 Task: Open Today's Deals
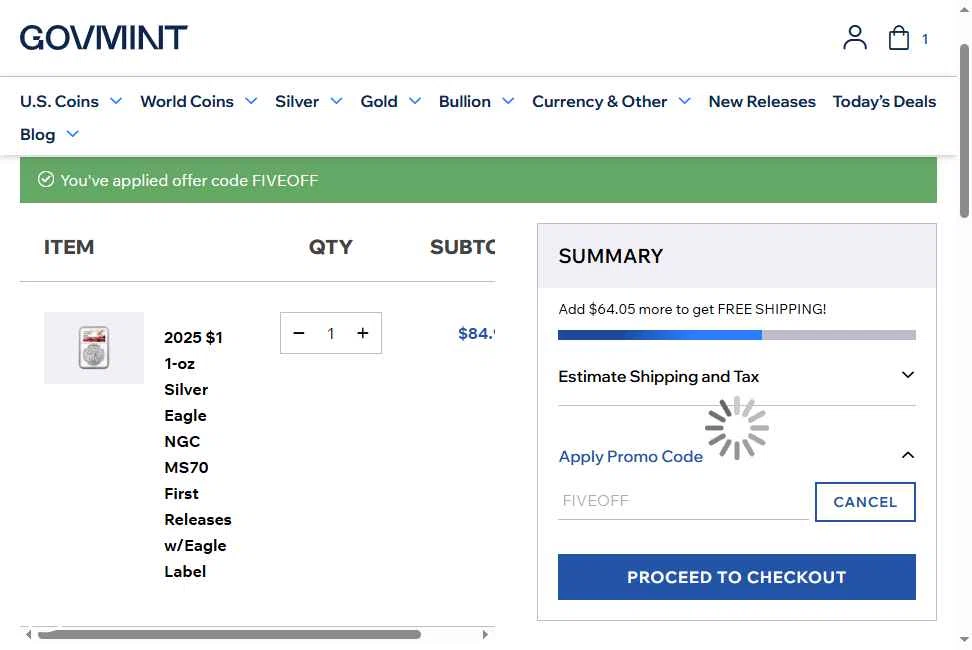(x=884, y=101)
